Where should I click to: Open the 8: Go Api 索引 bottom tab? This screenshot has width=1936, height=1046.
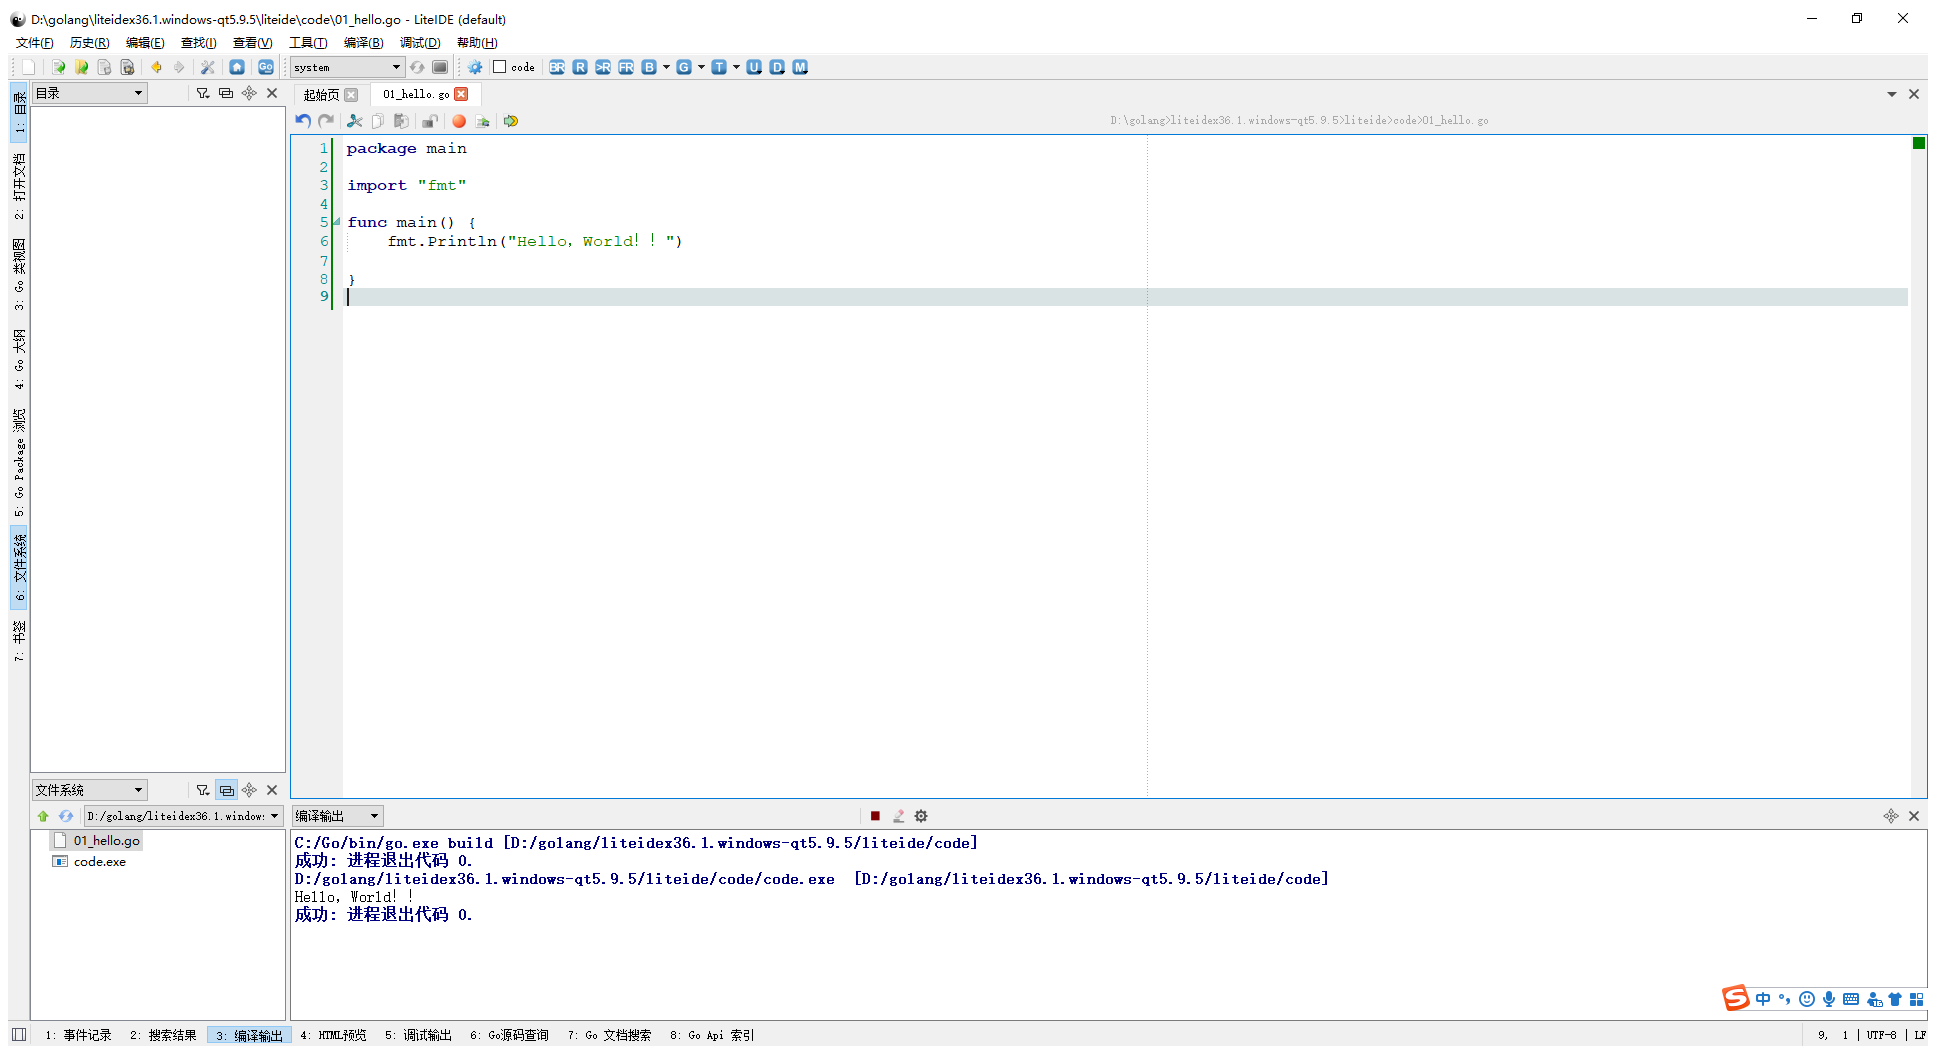pos(712,1035)
